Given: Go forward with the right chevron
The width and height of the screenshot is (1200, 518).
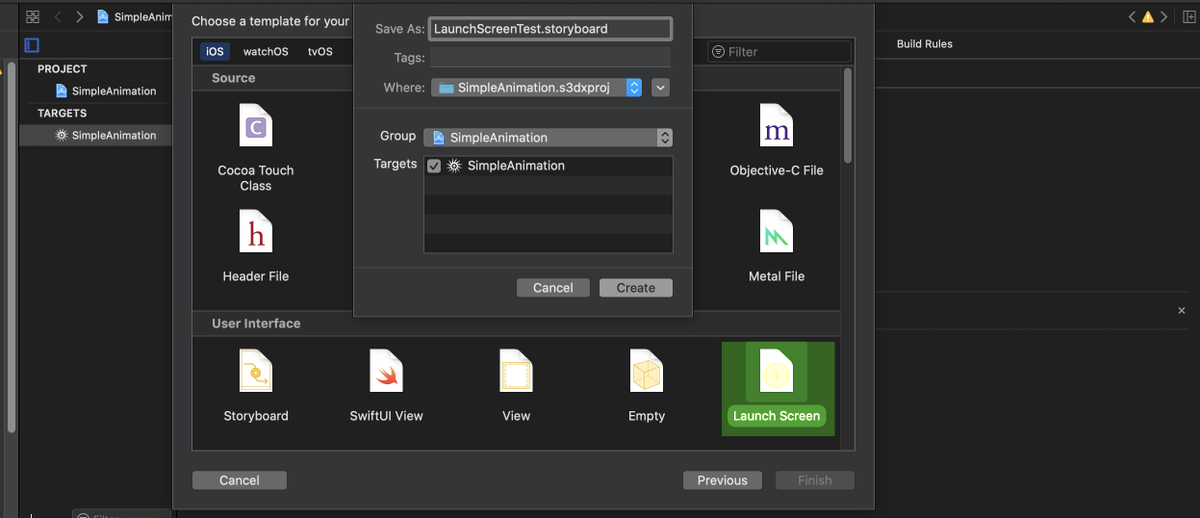Looking at the screenshot, I should 80,17.
